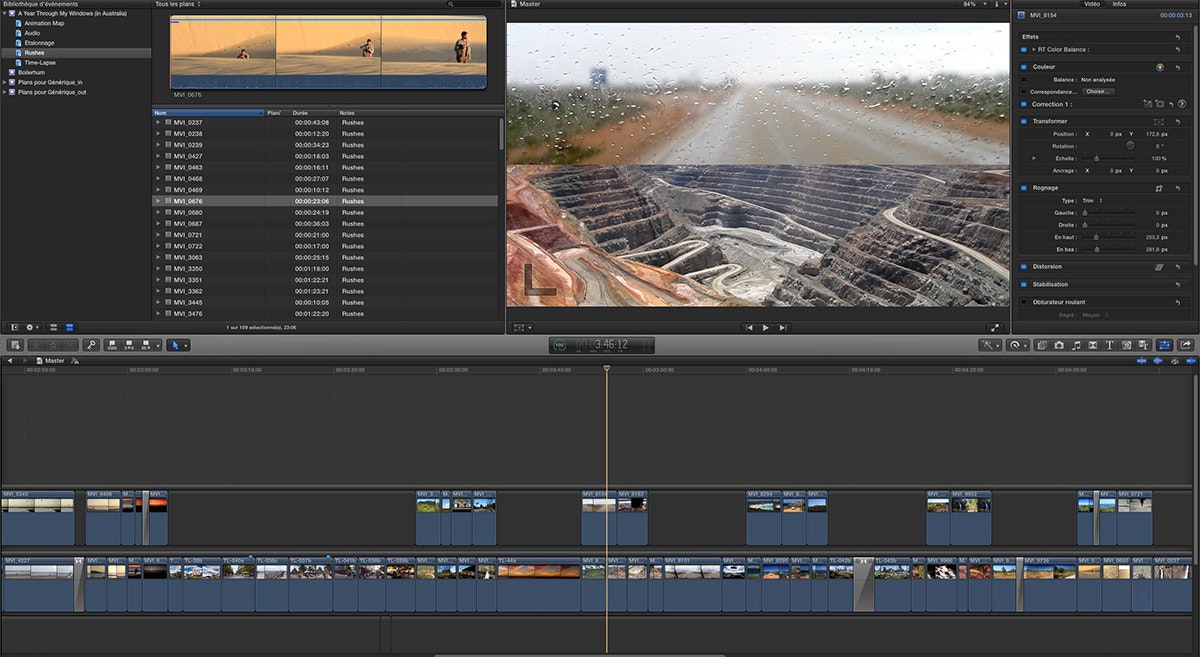Screen dimensions: 1200x657
Task: Open the retime speed menu icon
Action: (1018, 345)
